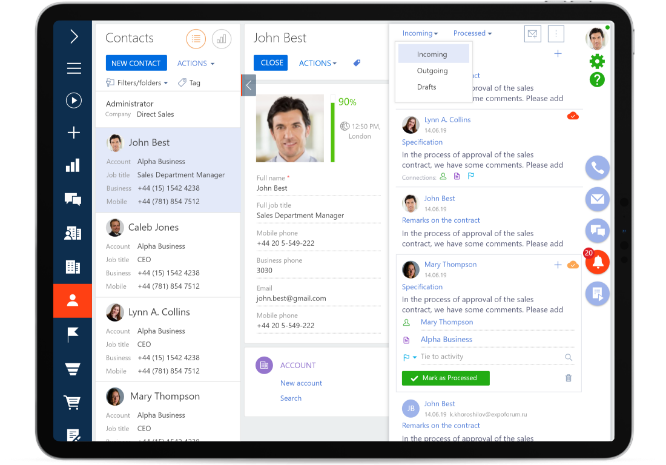The height and width of the screenshot is (465, 666).
Task: Collapse the contacts list panel arrow
Action: point(249,86)
